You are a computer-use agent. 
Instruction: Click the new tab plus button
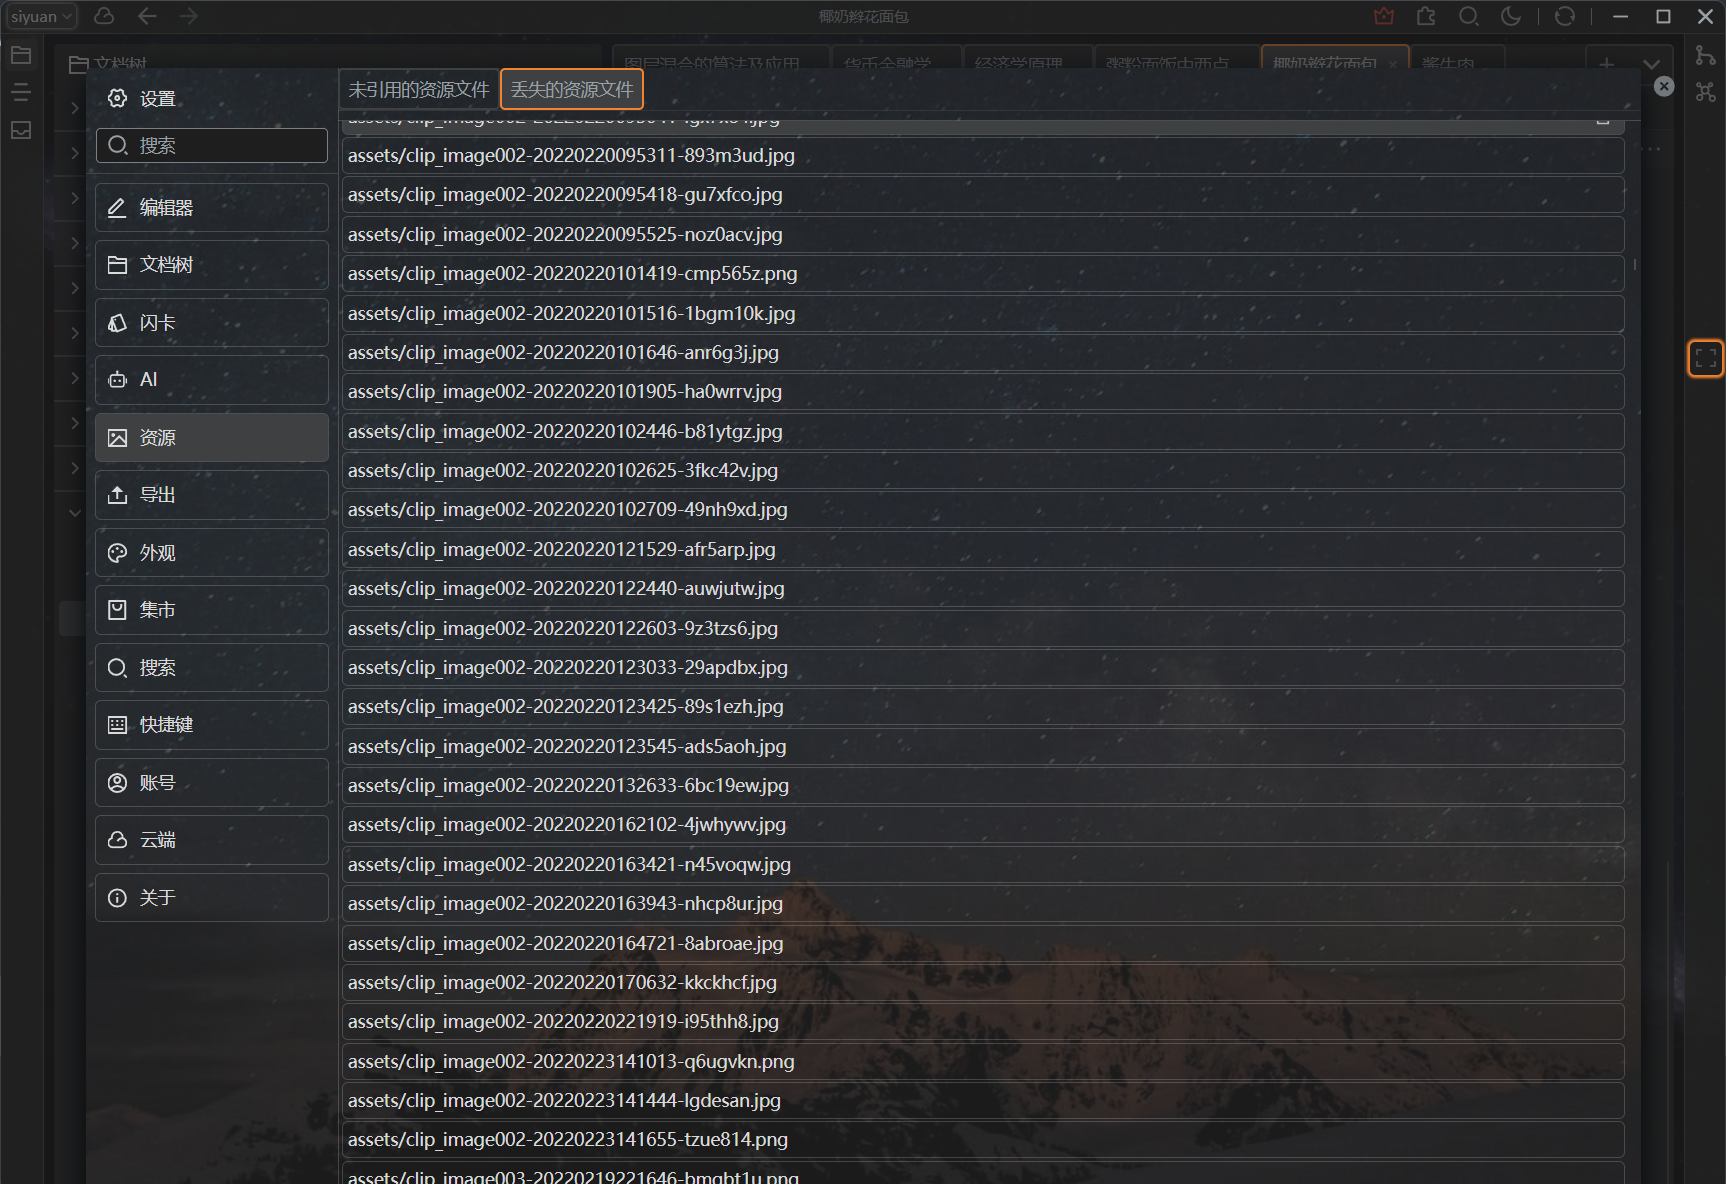pos(1606,63)
